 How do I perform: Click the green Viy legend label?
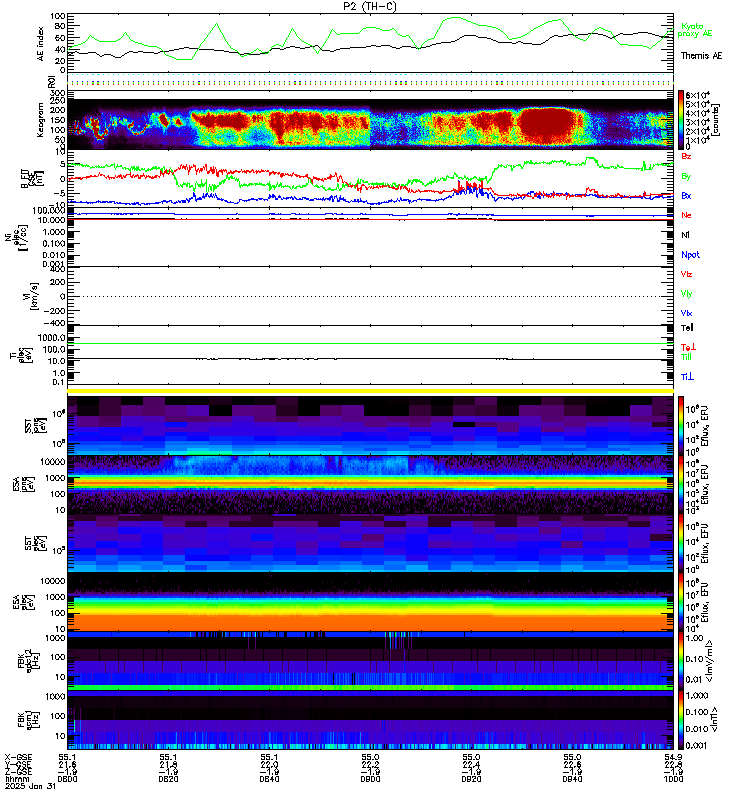click(686, 294)
